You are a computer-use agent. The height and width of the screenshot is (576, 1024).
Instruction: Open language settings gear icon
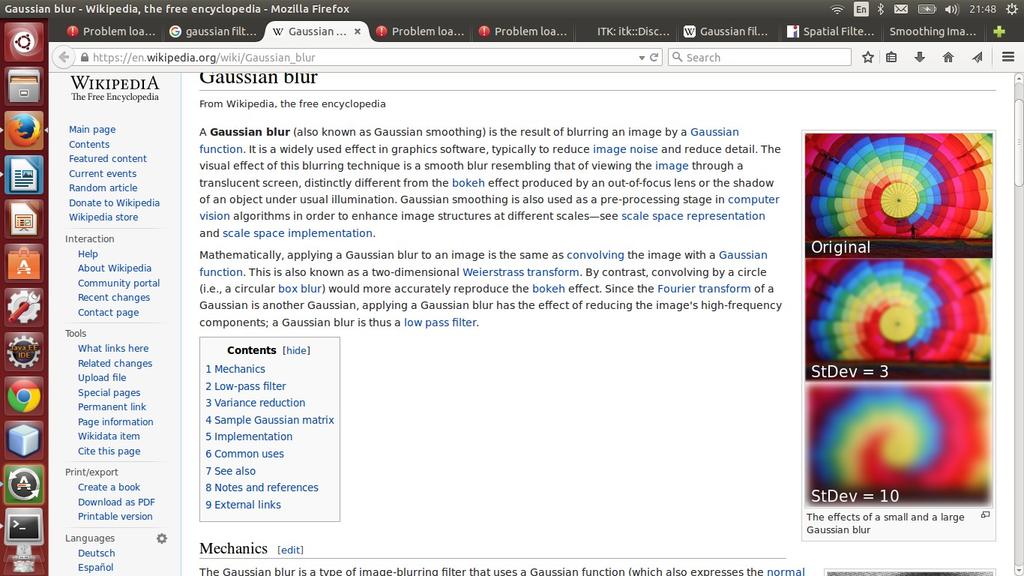pos(161,538)
